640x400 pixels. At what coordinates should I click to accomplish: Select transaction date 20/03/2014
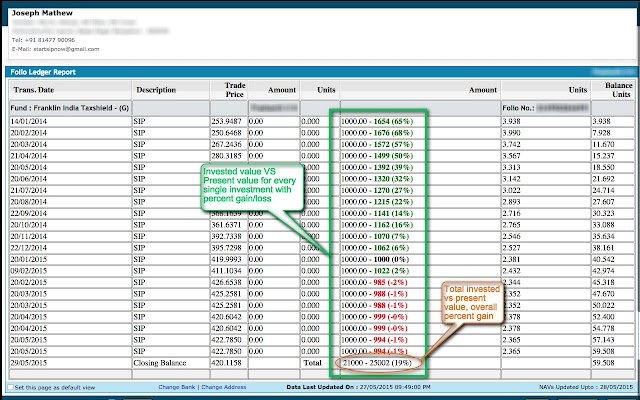click(x=29, y=144)
